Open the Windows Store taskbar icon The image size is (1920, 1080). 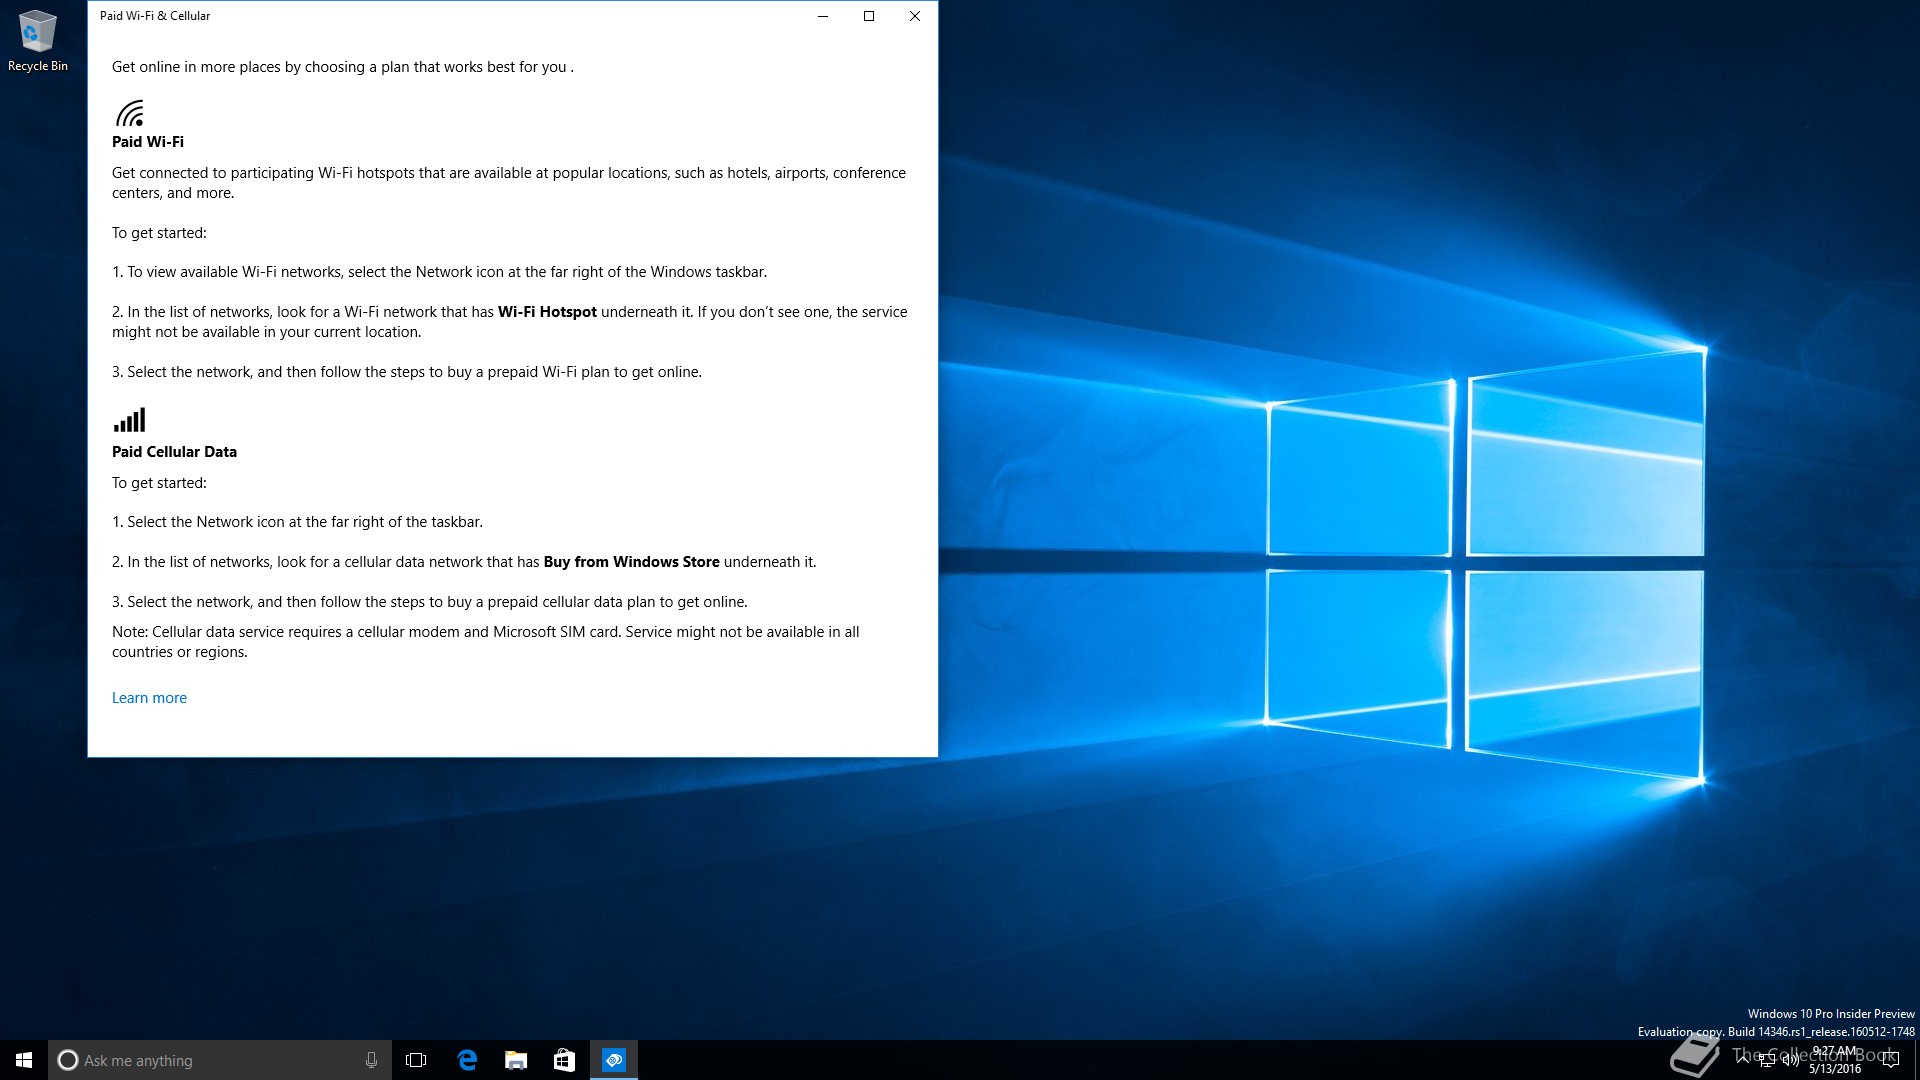pyautogui.click(x=564, y=1060)
